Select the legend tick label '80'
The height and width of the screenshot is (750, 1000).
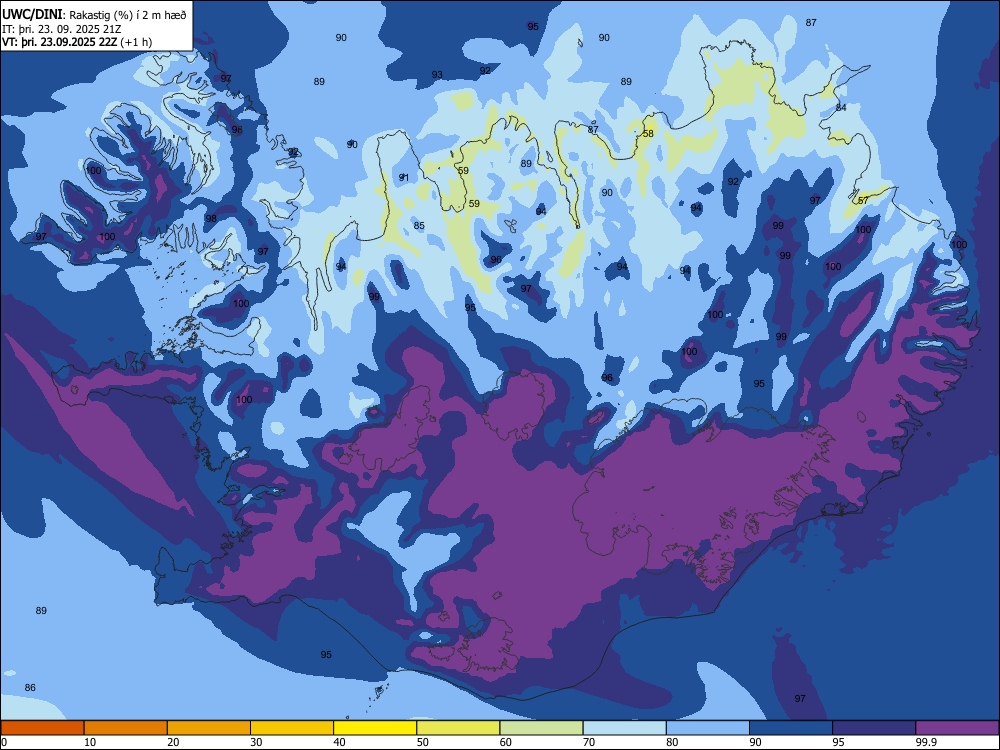click(672, 742)
